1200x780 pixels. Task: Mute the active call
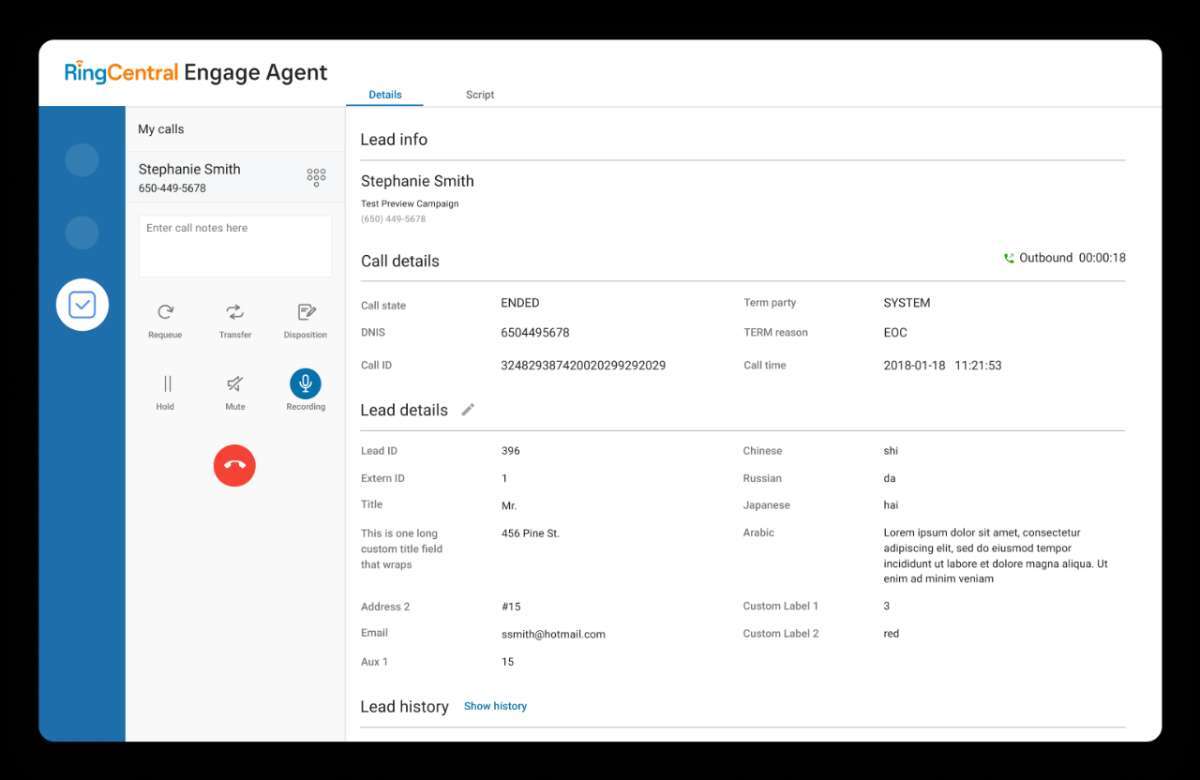click(x=235, y=390)
